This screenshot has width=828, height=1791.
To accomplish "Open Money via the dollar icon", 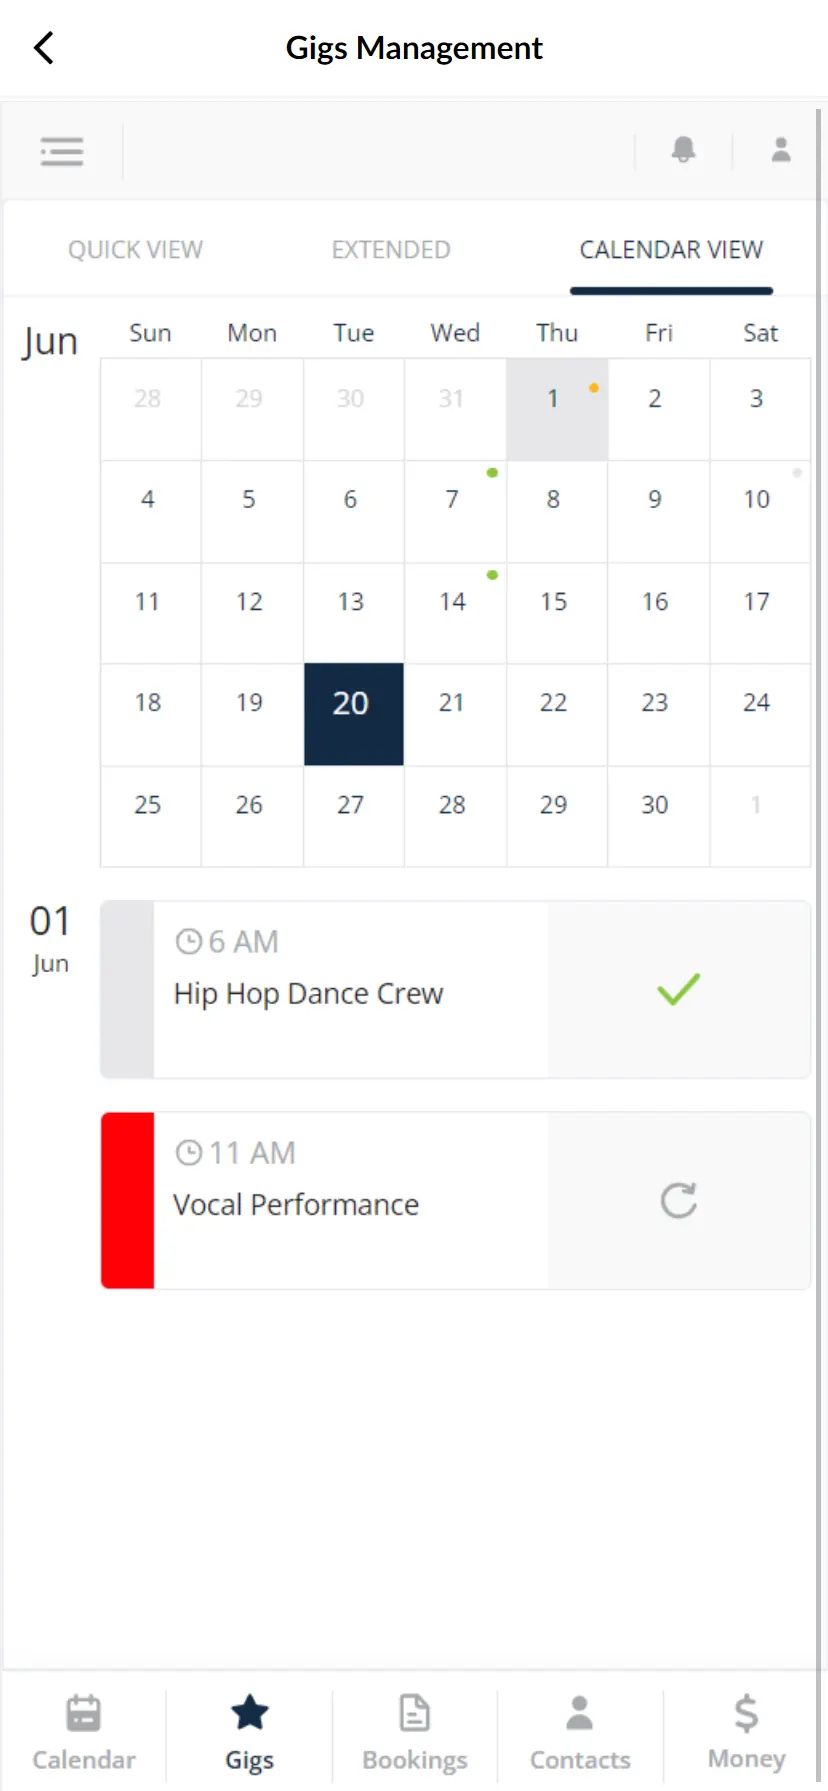I will point(745,1713).
